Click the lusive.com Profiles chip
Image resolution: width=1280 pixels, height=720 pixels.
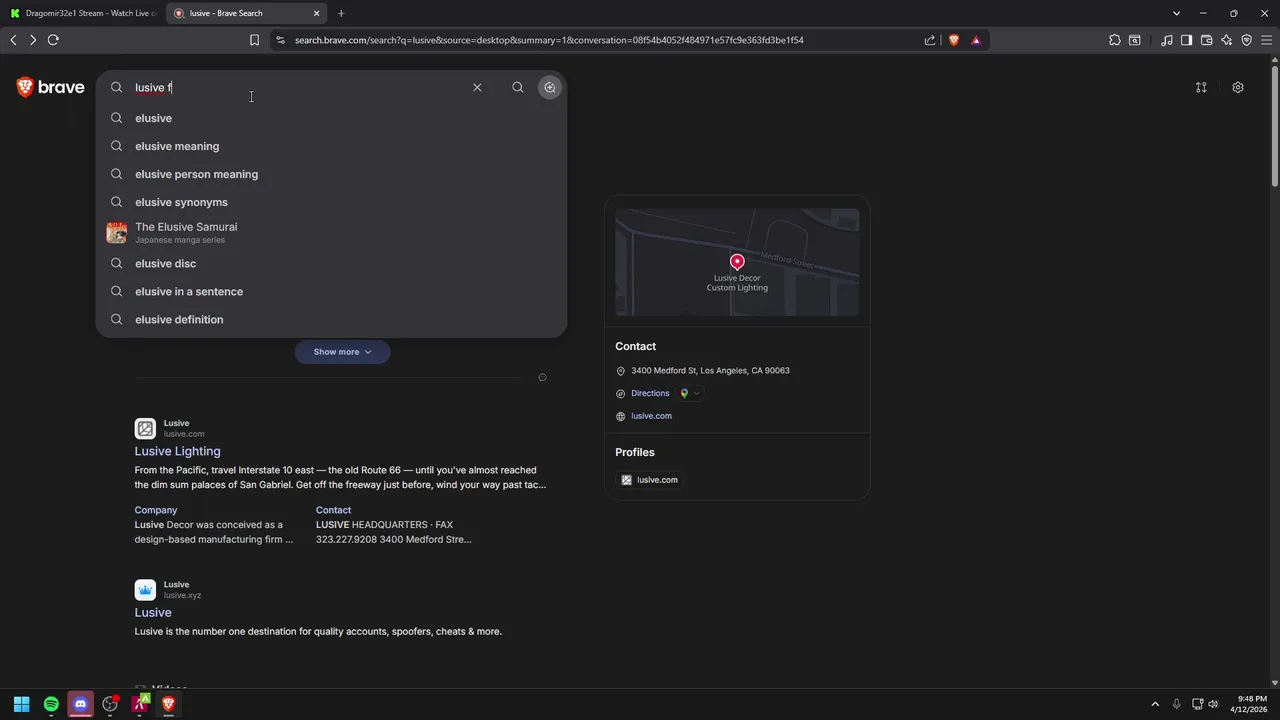(x=650, y=480)
